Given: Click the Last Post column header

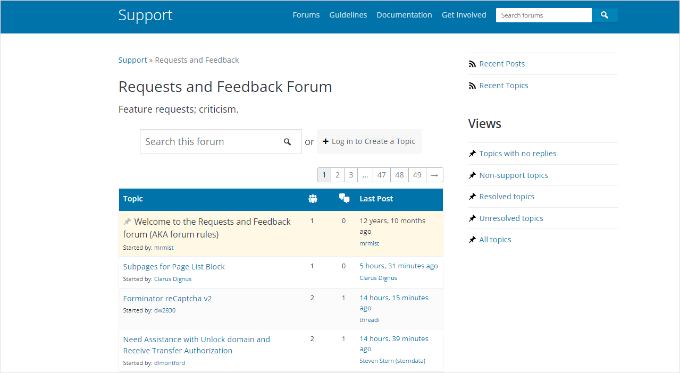Looking at the screenshot, I should tap(376, 199).
